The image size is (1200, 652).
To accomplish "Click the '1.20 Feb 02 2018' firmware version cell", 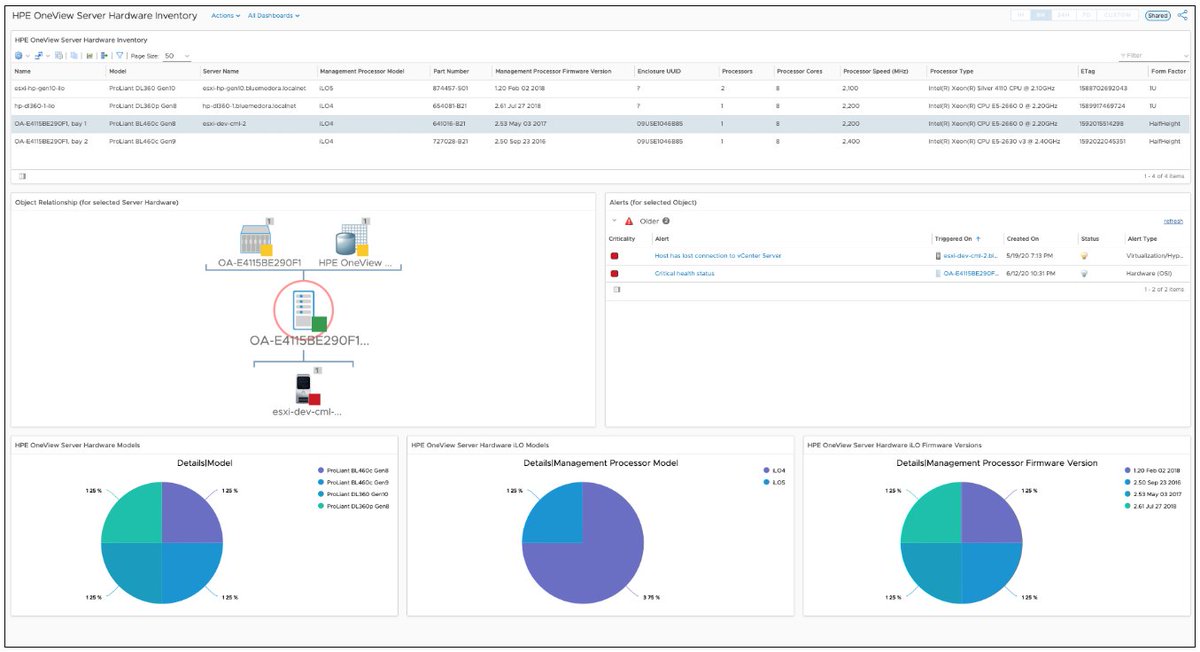I will click(520, 88).
